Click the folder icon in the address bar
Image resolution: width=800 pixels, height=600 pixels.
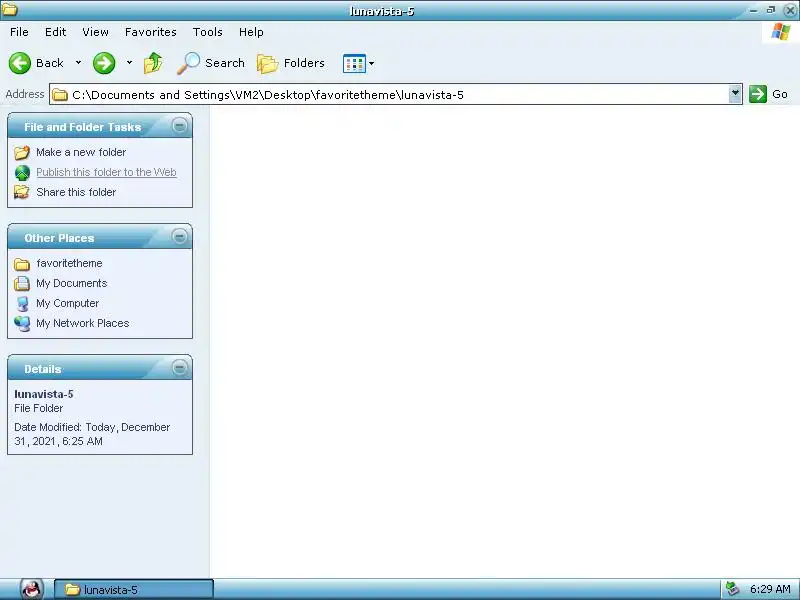pyautogui.click(x=60, y=95)
